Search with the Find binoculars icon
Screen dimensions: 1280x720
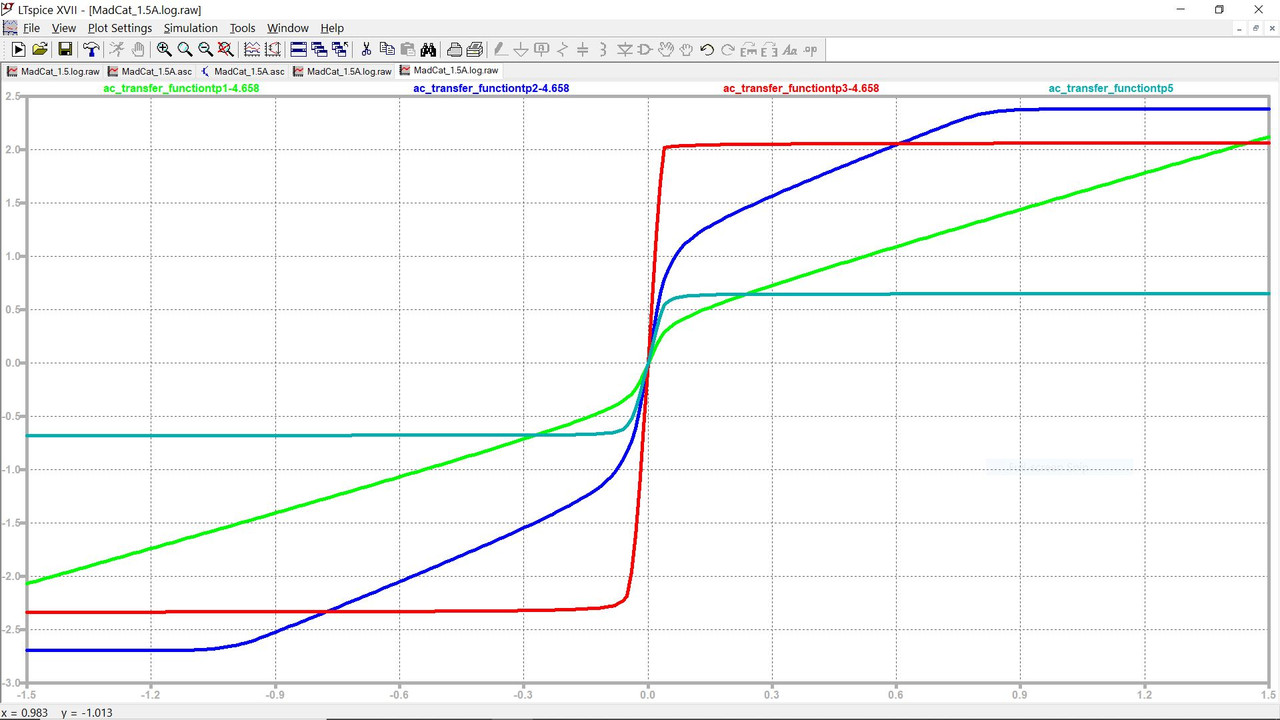tap(428, 49)
